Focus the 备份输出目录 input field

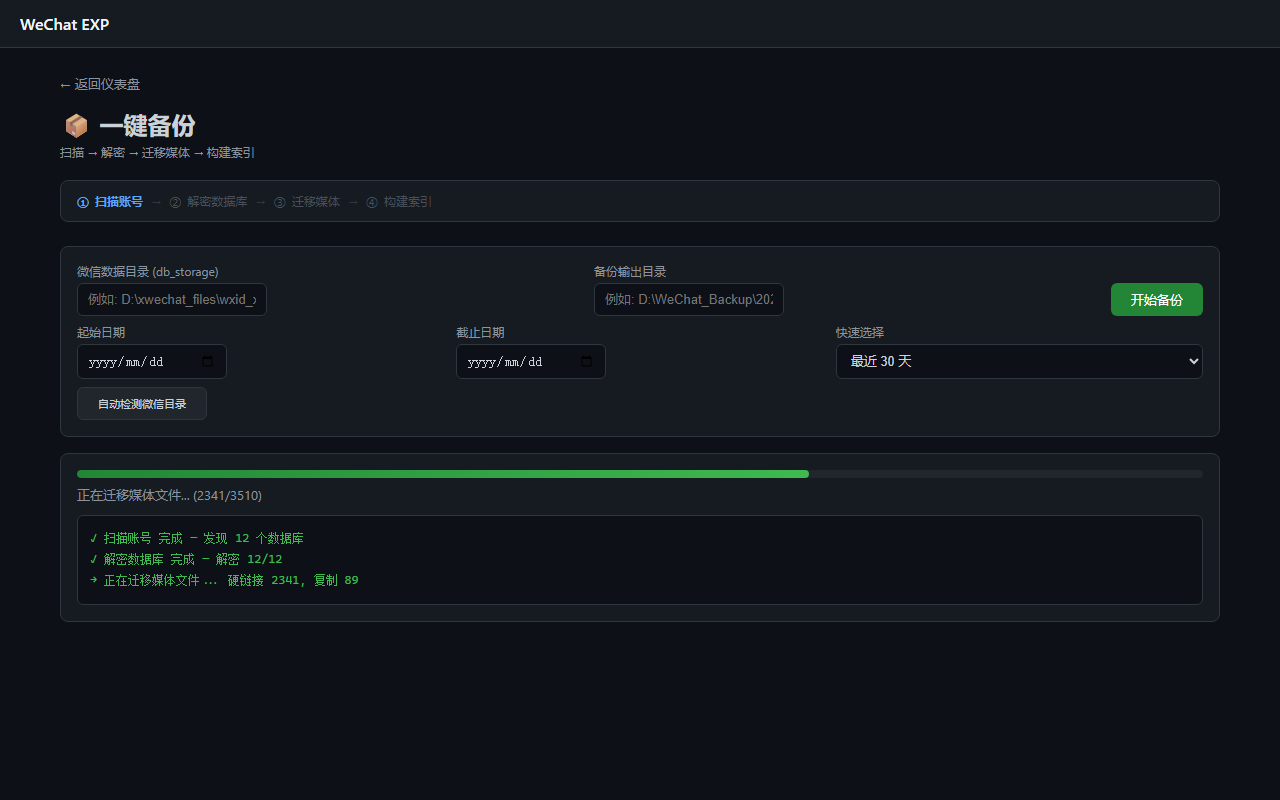pyautogui.click(x=689, y=299)
